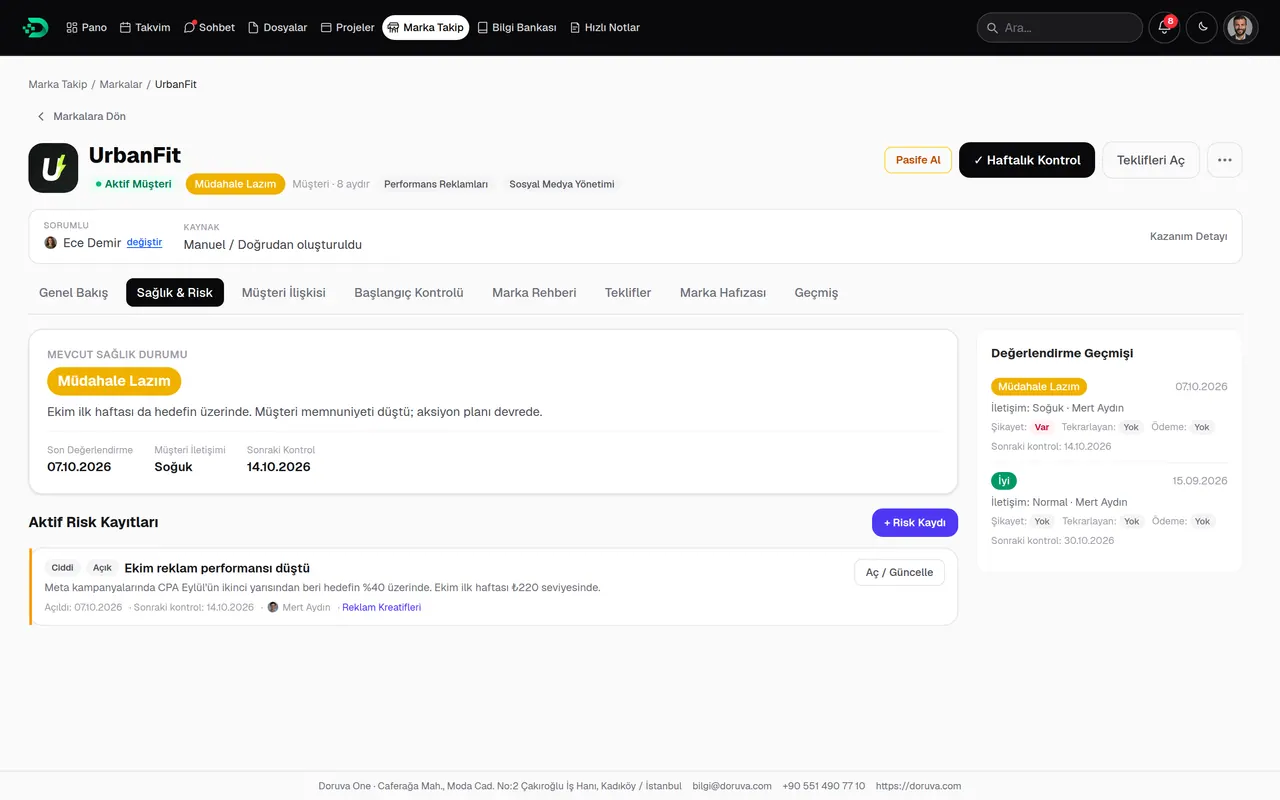Focus the Ara search field
This screenshot has width=1280, height=800.
click(1060, 28)
